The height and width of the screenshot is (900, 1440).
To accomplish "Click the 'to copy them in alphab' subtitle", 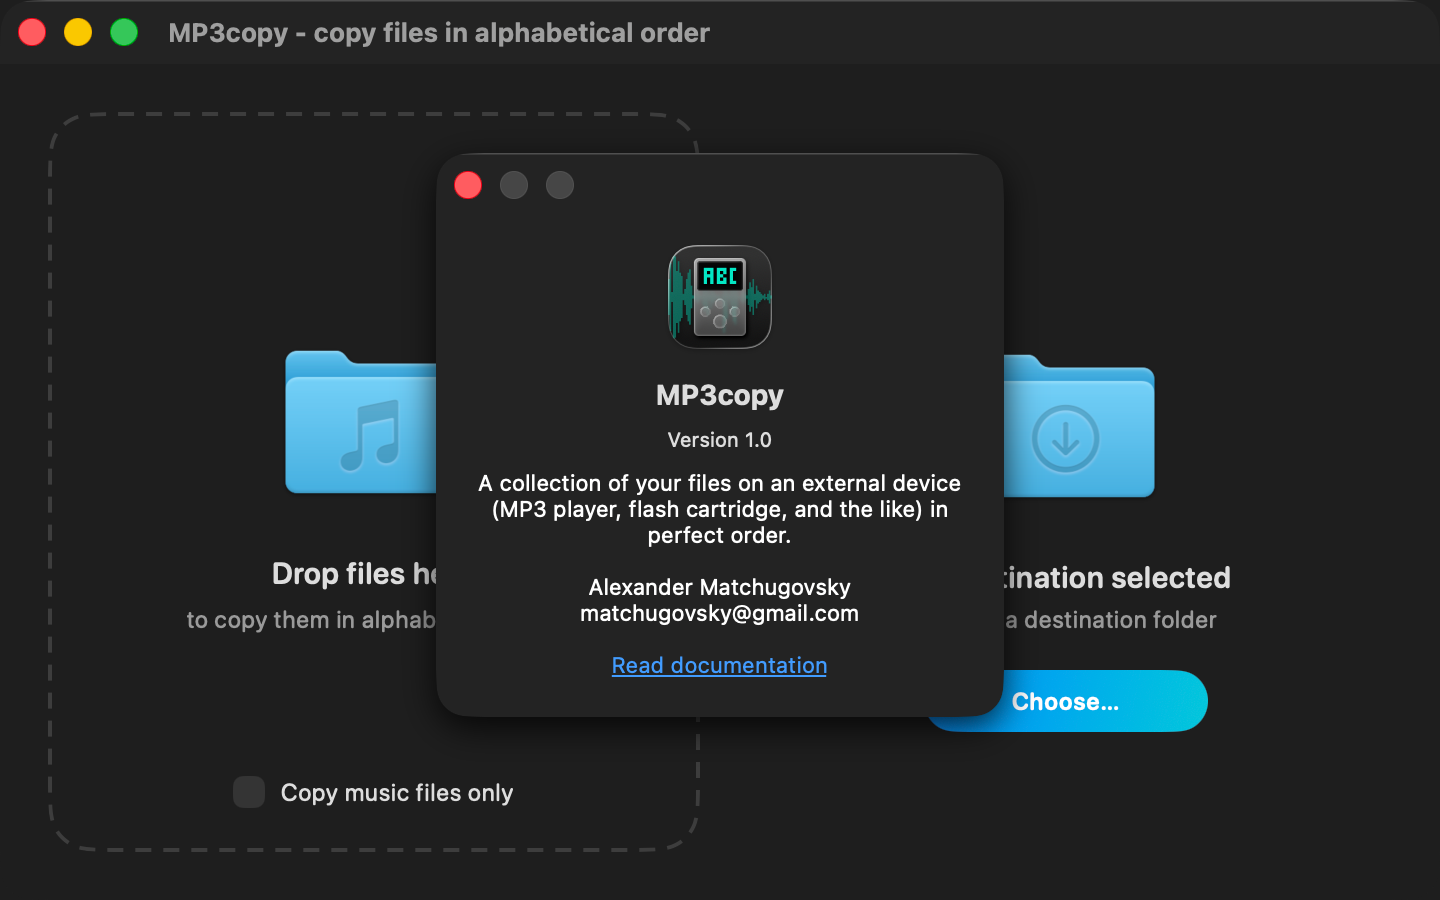I will click(311, 620).
